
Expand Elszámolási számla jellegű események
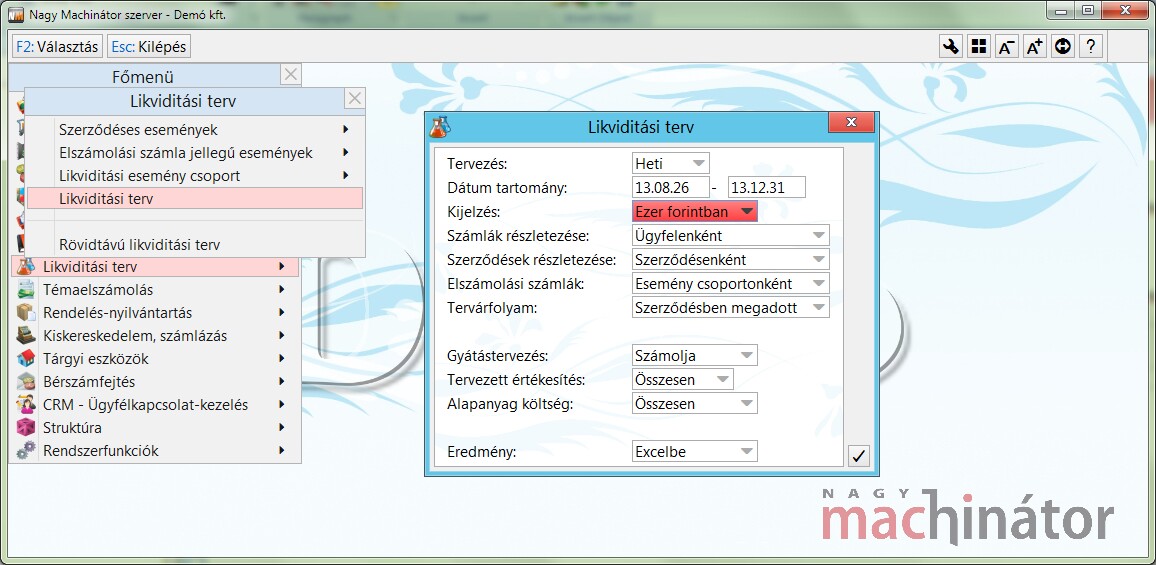(x=195, y=153)
